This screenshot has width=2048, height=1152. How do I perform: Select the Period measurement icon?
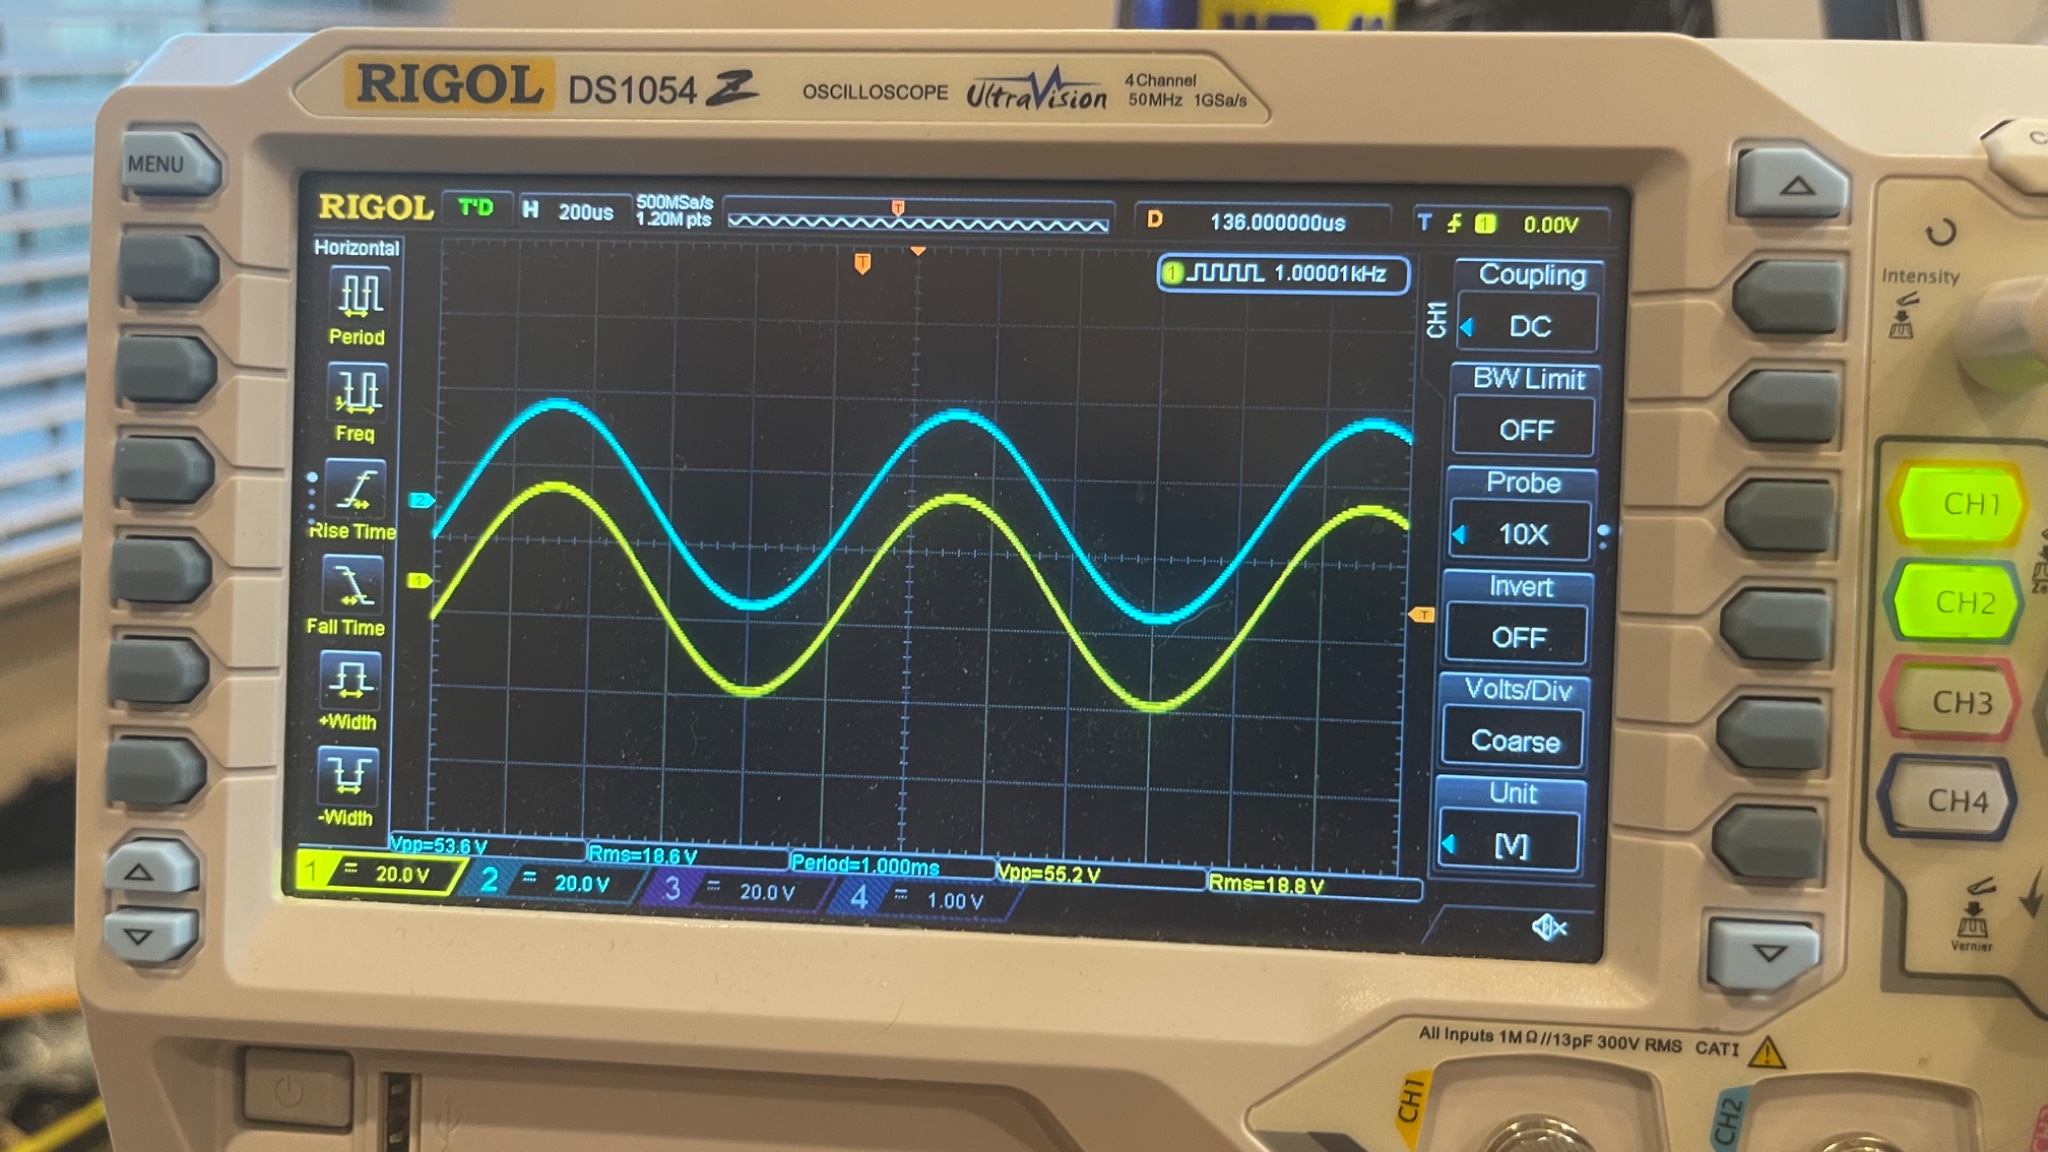(359, 295)
